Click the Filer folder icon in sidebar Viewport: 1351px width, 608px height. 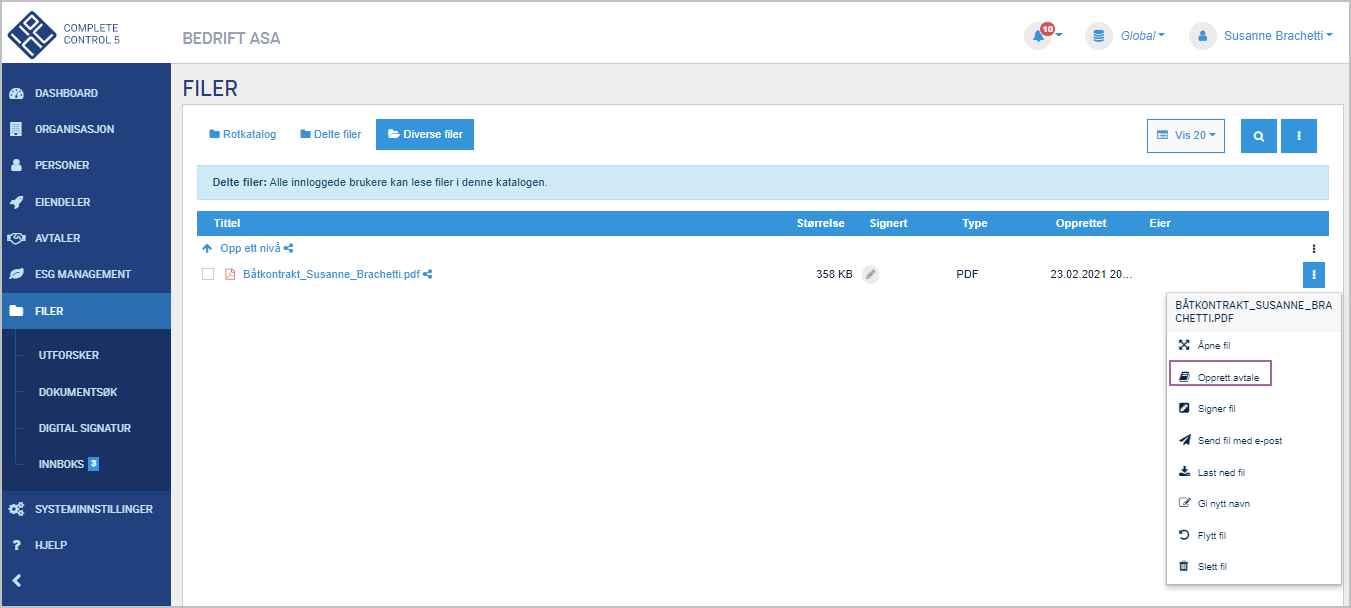(x=16, y=311)
